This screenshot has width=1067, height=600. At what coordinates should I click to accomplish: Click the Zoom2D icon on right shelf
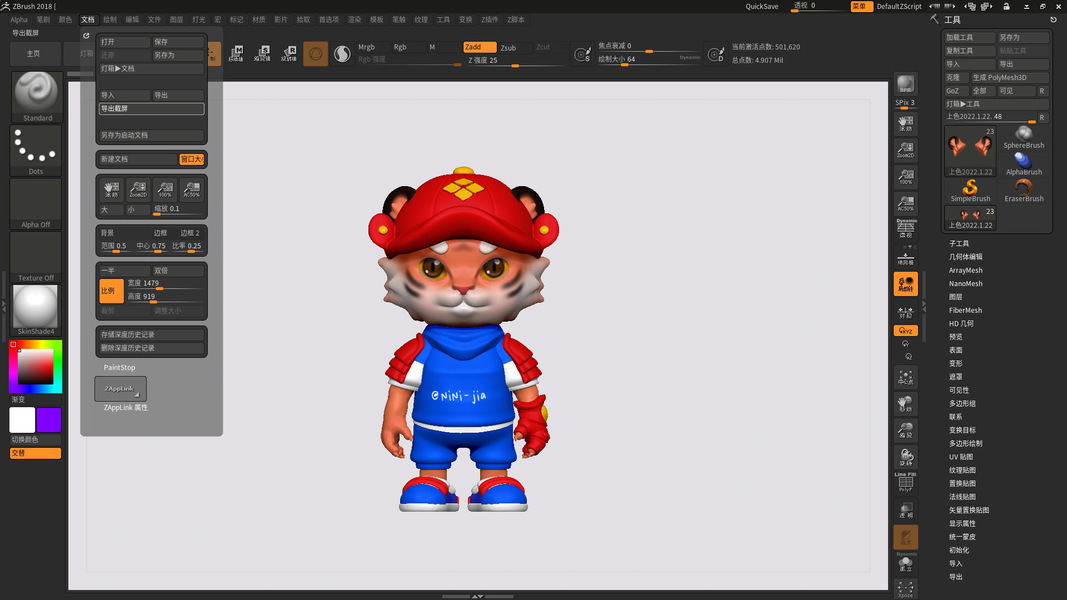pos(905,150)
